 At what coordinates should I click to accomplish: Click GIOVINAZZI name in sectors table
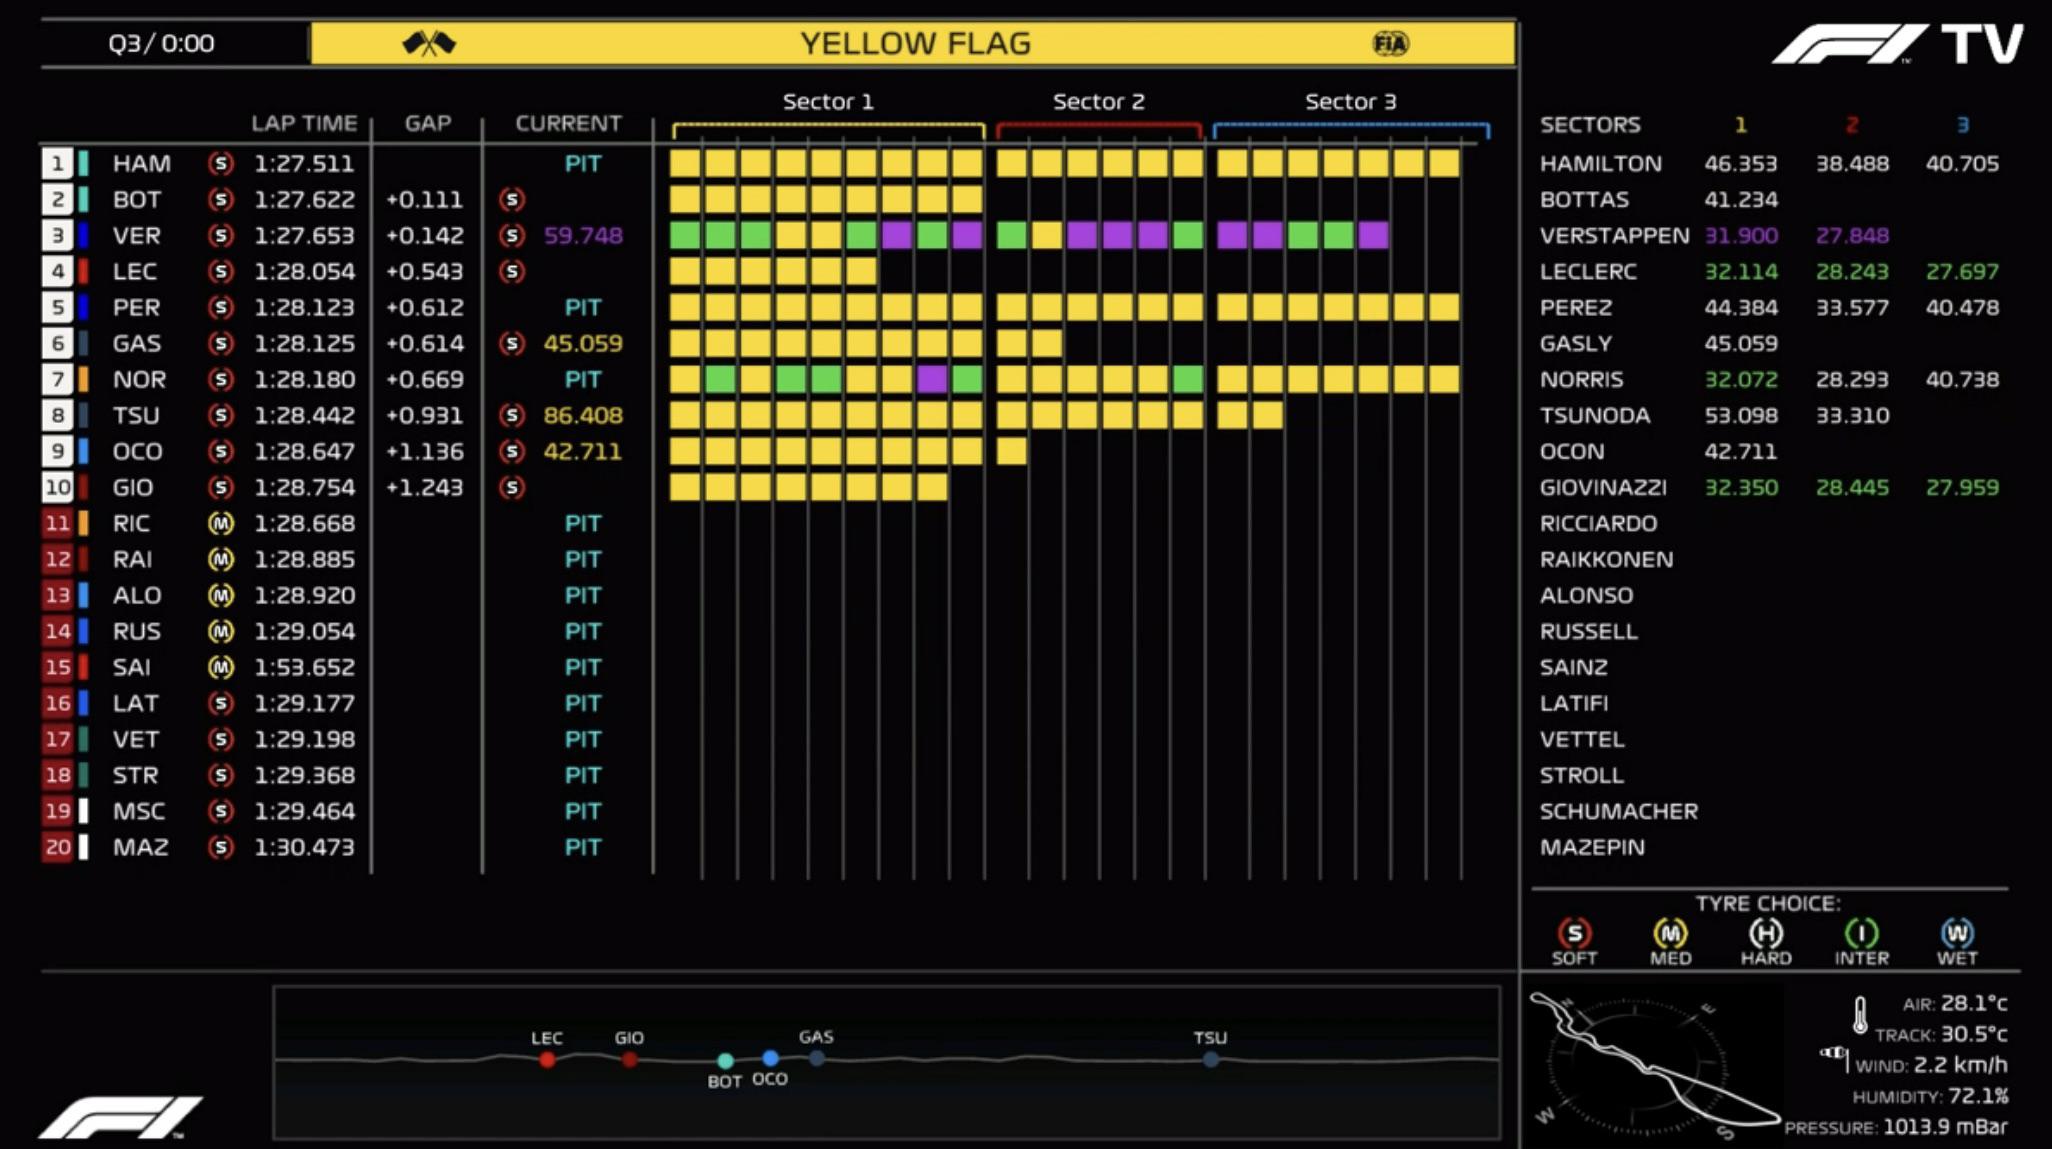click(1603, 487)
